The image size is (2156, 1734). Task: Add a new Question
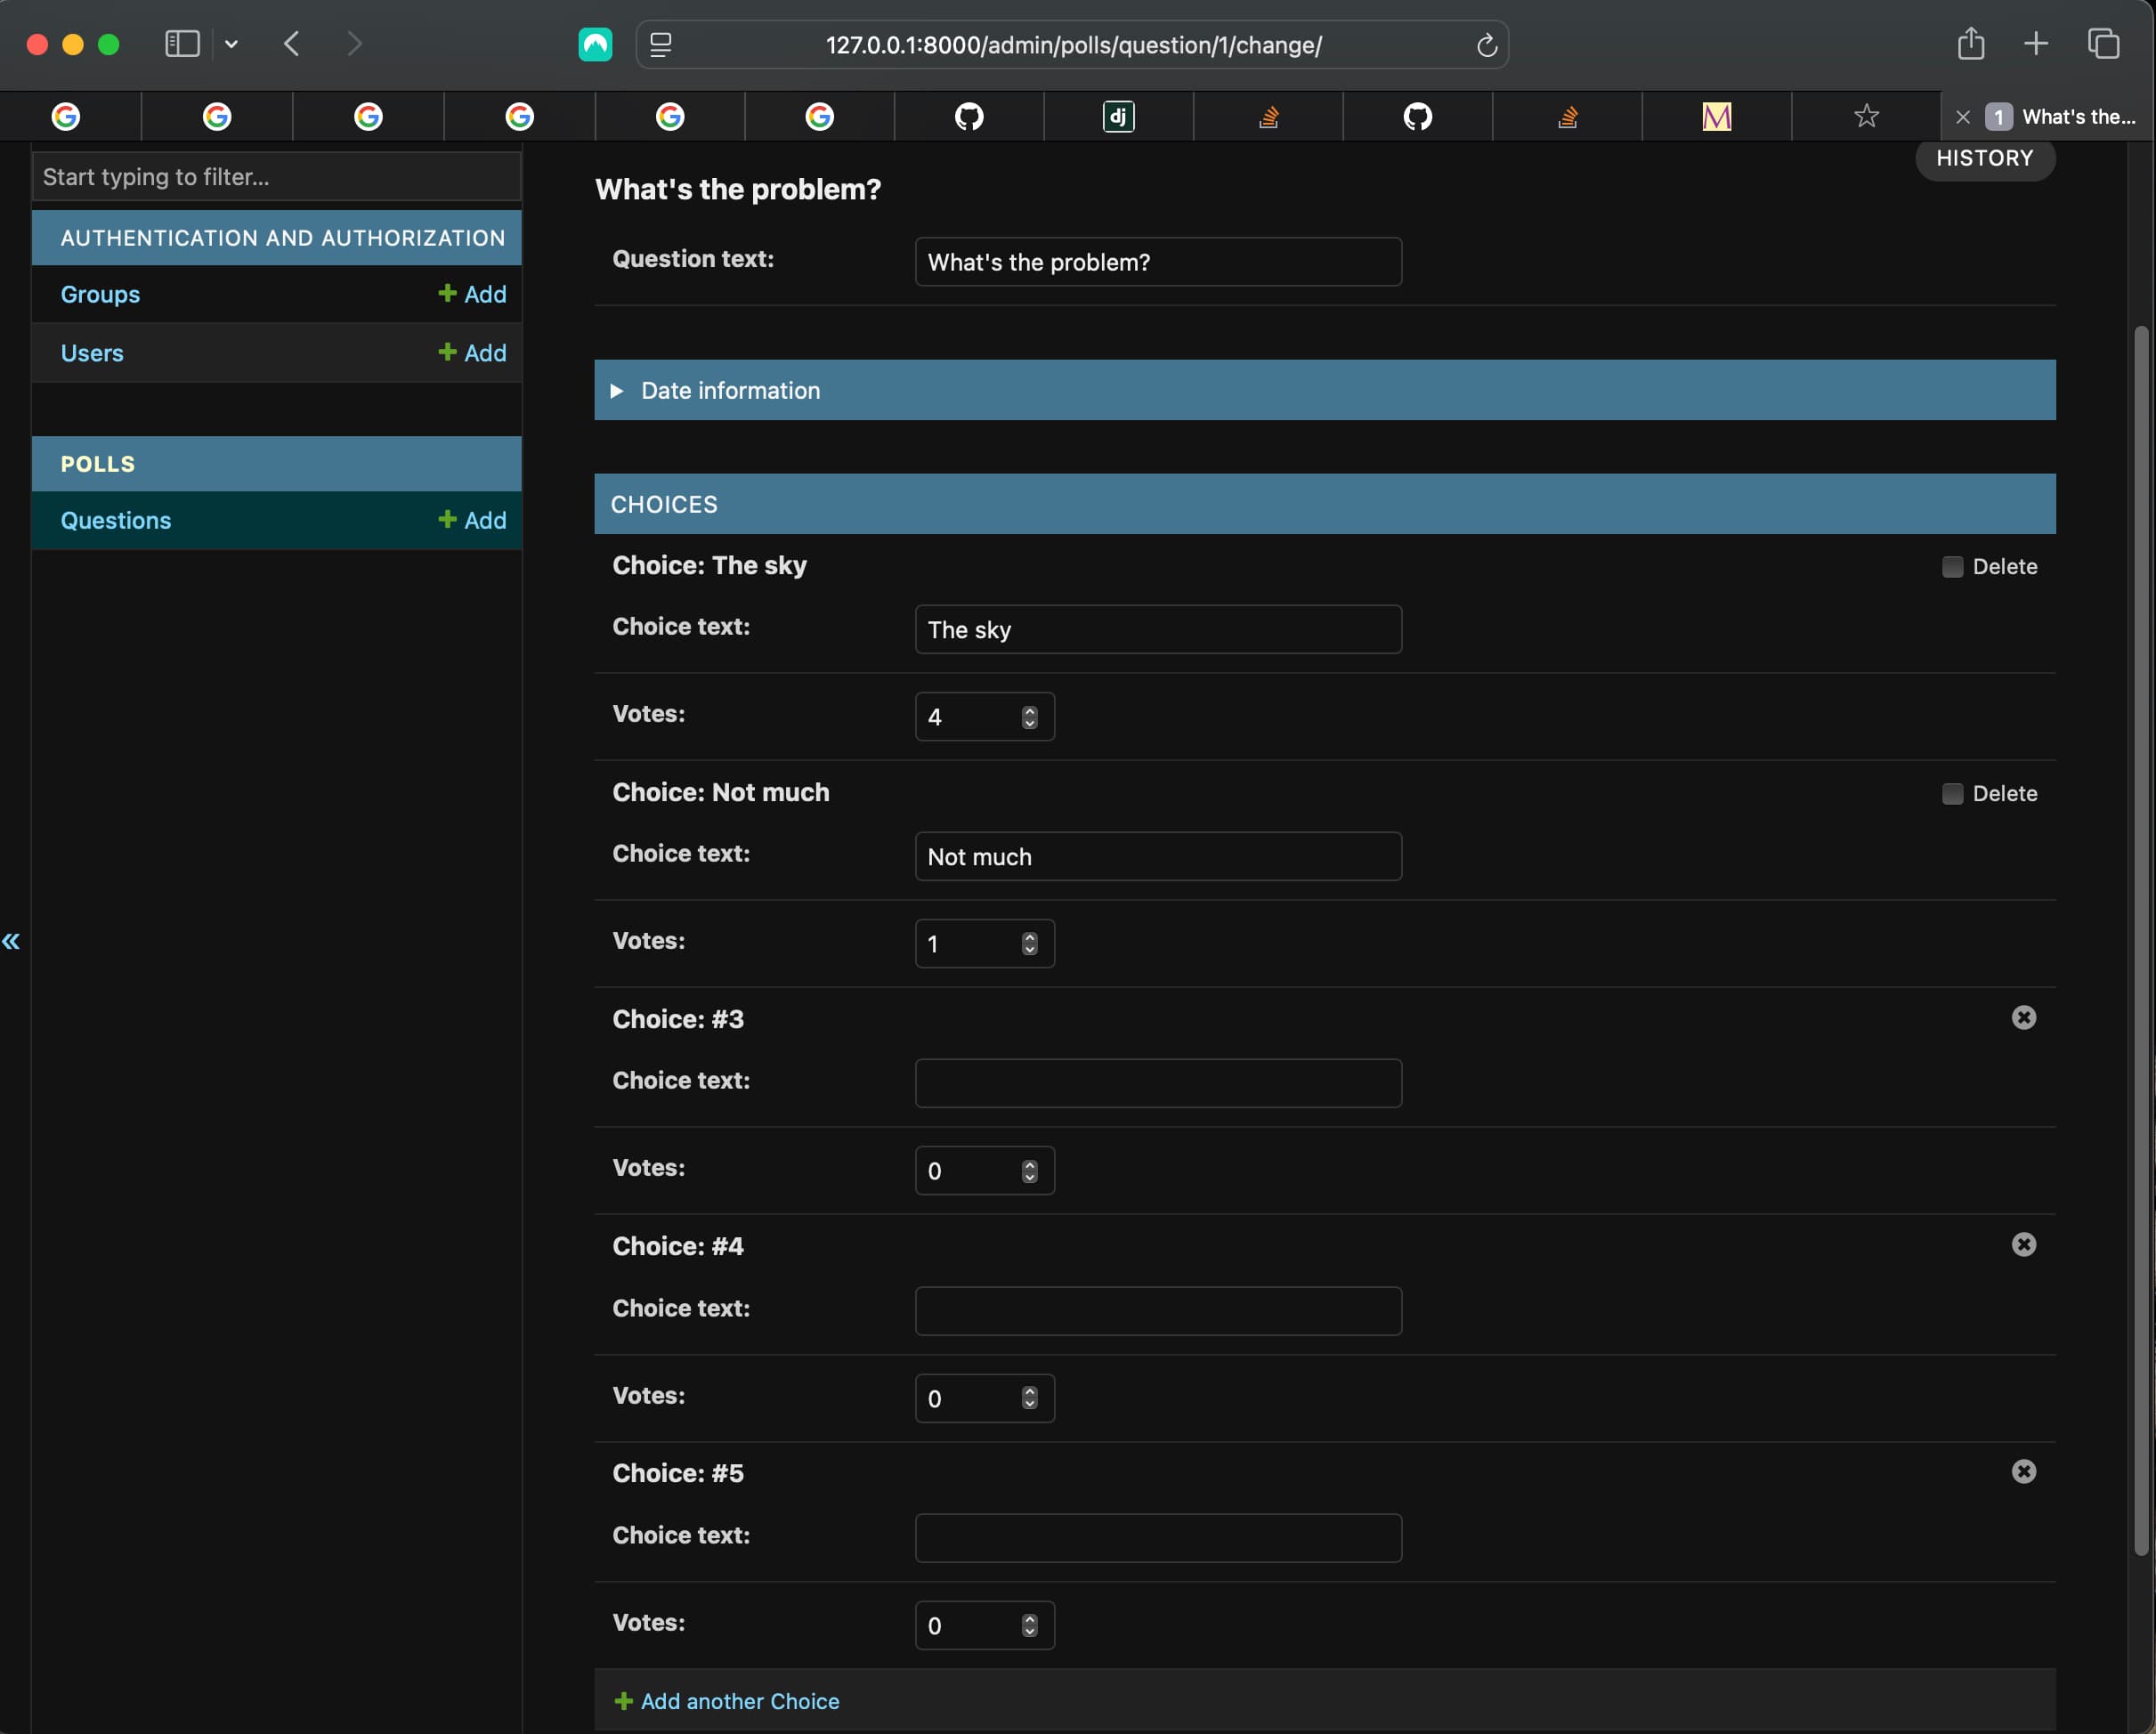click(472, 520)
